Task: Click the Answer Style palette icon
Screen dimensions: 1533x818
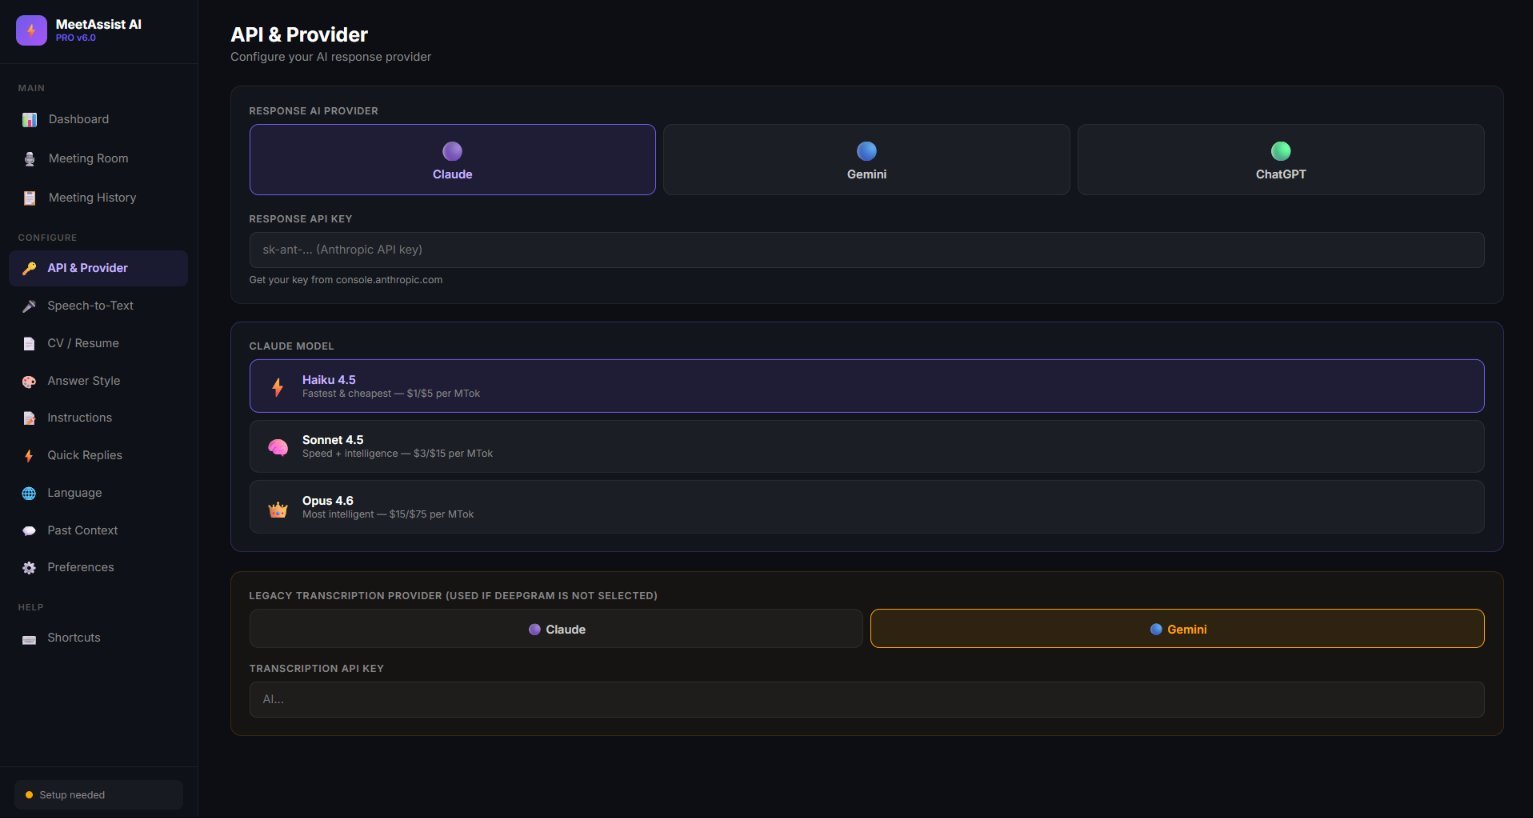Action: coord(29,381)
